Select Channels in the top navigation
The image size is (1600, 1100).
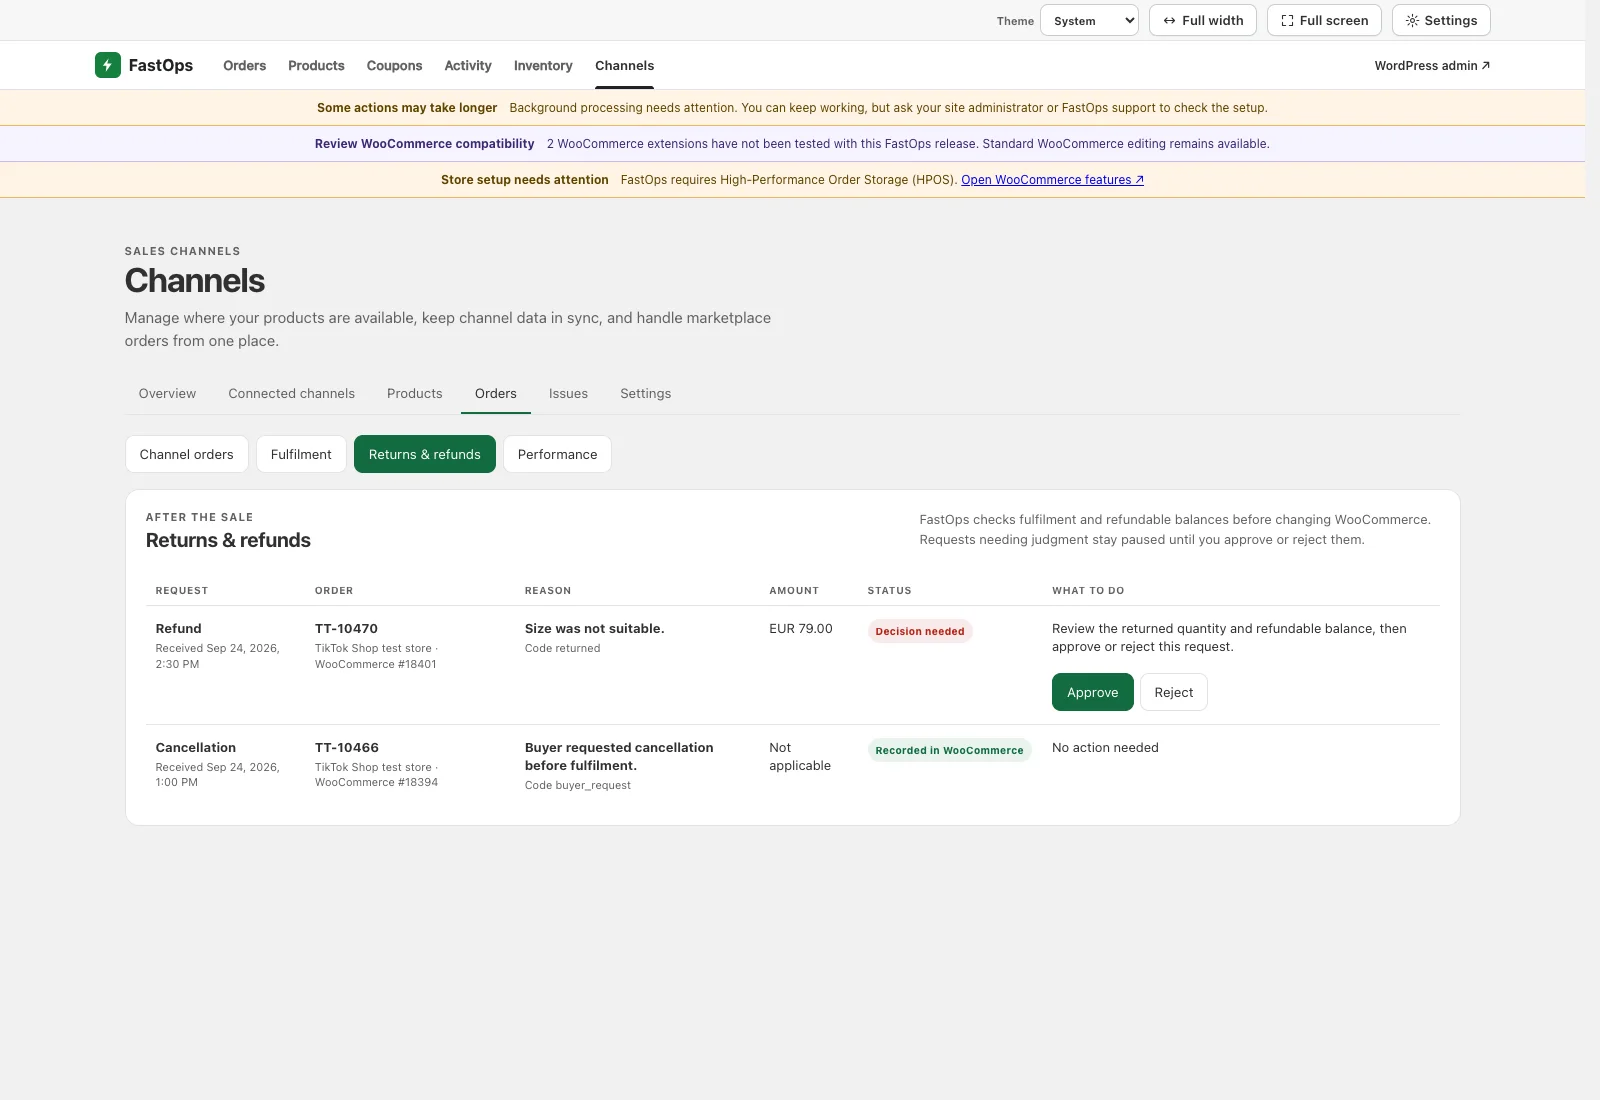[624, 66]
